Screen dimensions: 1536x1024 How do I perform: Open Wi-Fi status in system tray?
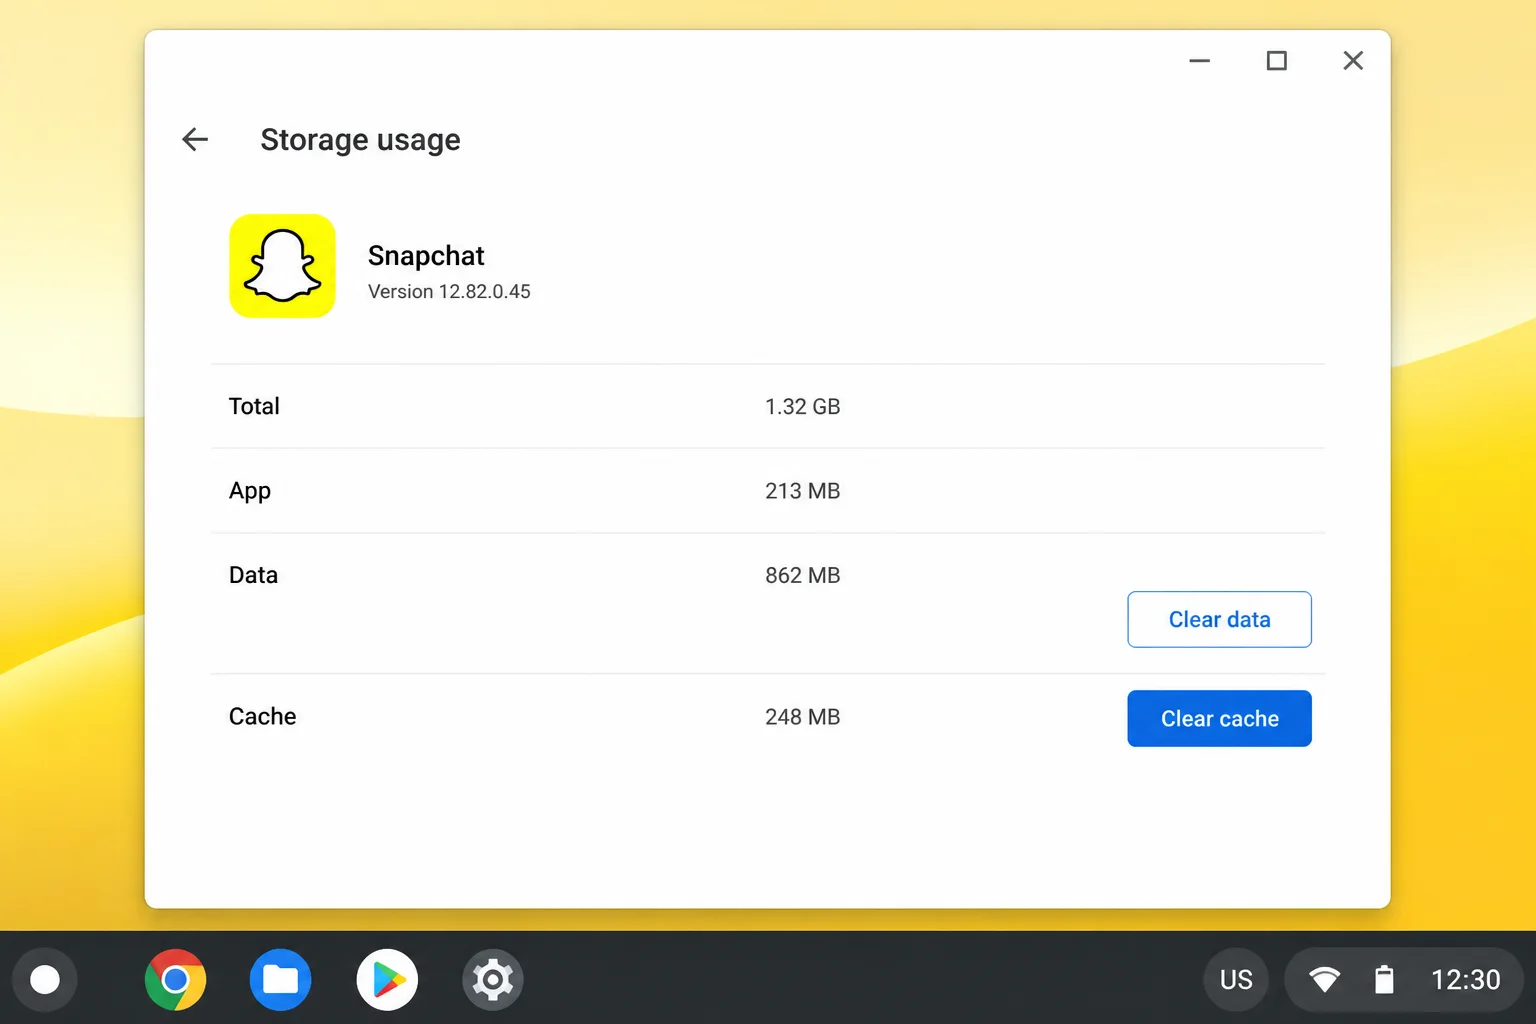click(1324, 979)
